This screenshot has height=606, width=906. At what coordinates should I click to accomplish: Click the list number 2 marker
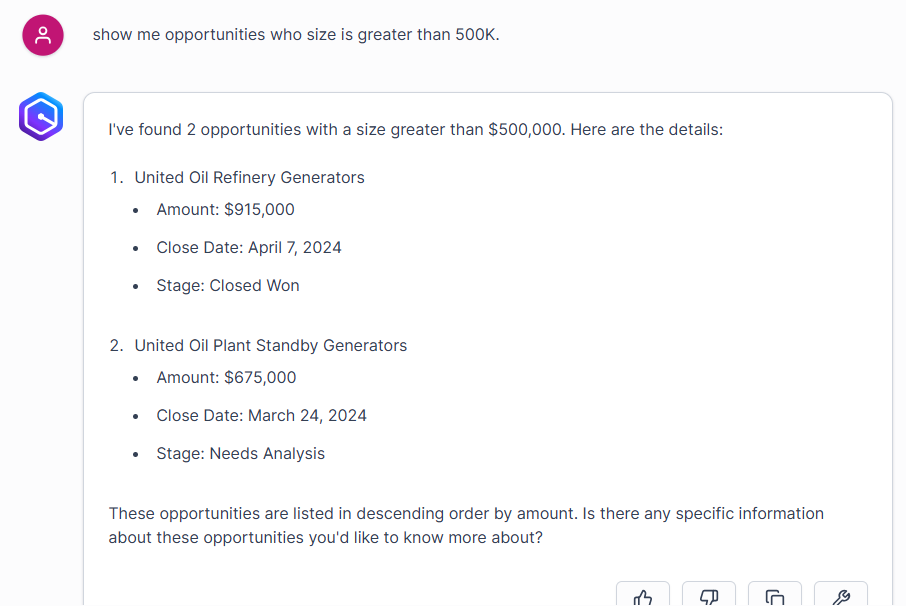coord(116,346)
